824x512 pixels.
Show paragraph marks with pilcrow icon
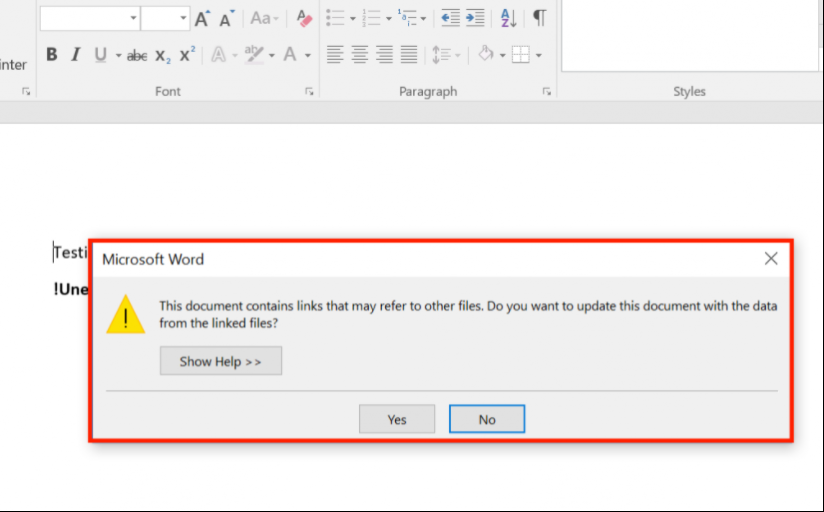coord(540,18)
